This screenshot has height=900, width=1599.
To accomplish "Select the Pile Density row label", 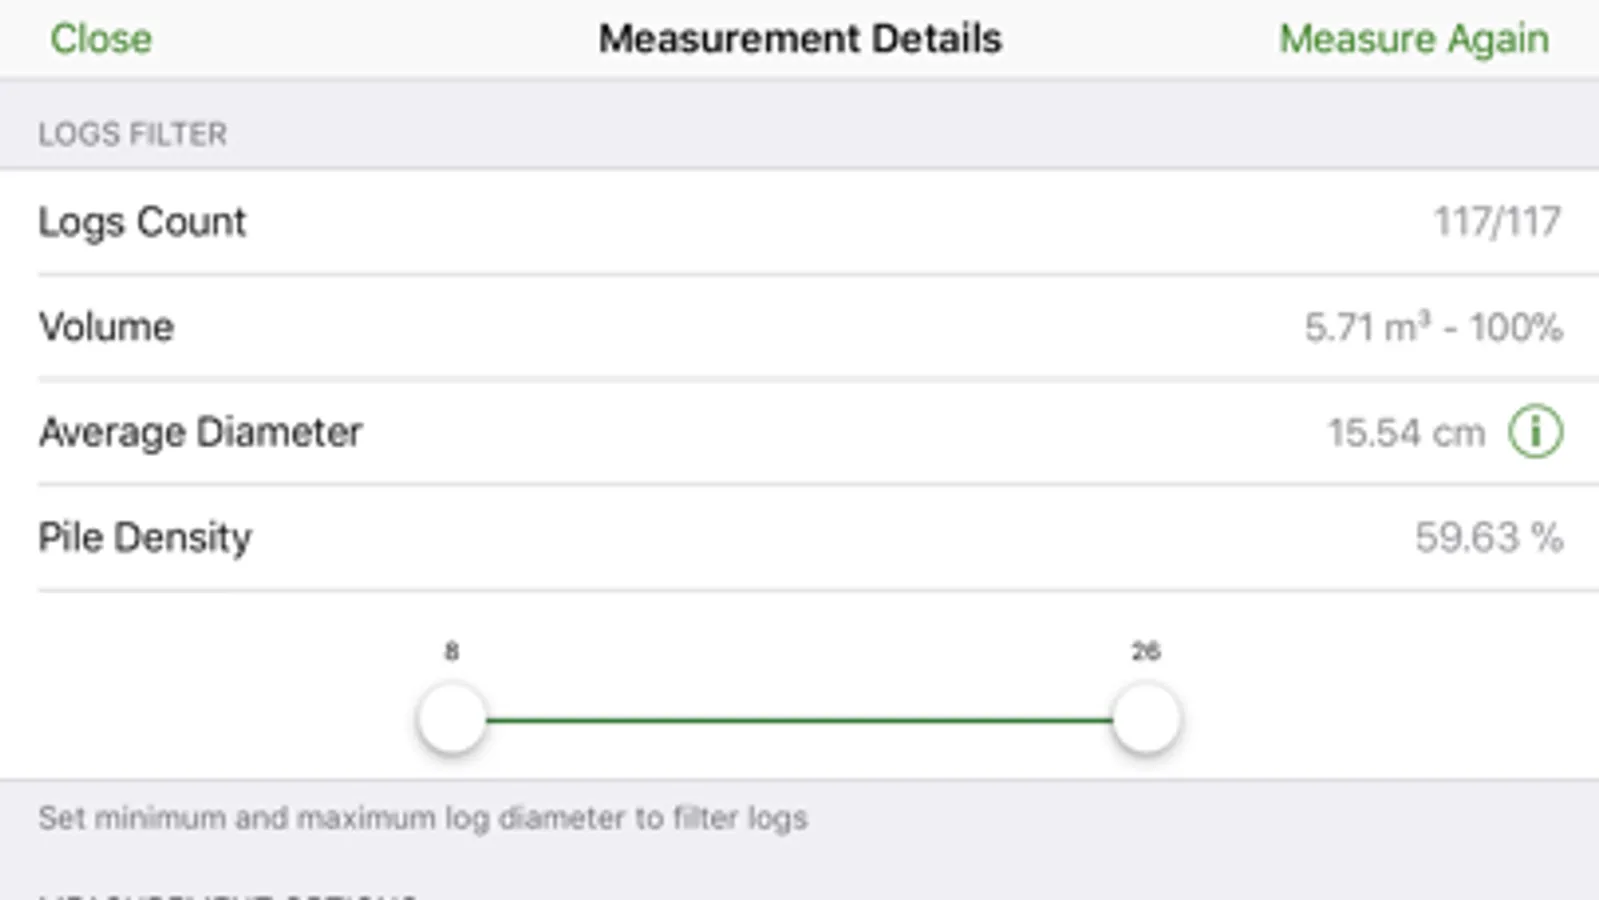I will click(145, 538).
